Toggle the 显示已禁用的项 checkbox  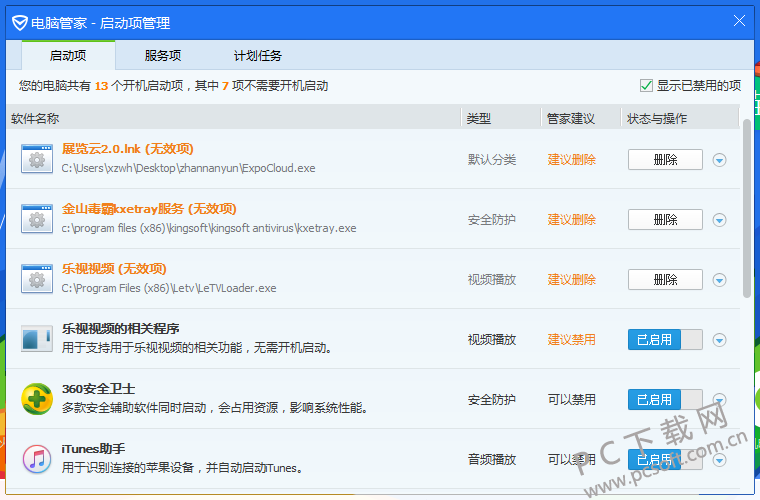coord(646,86)
